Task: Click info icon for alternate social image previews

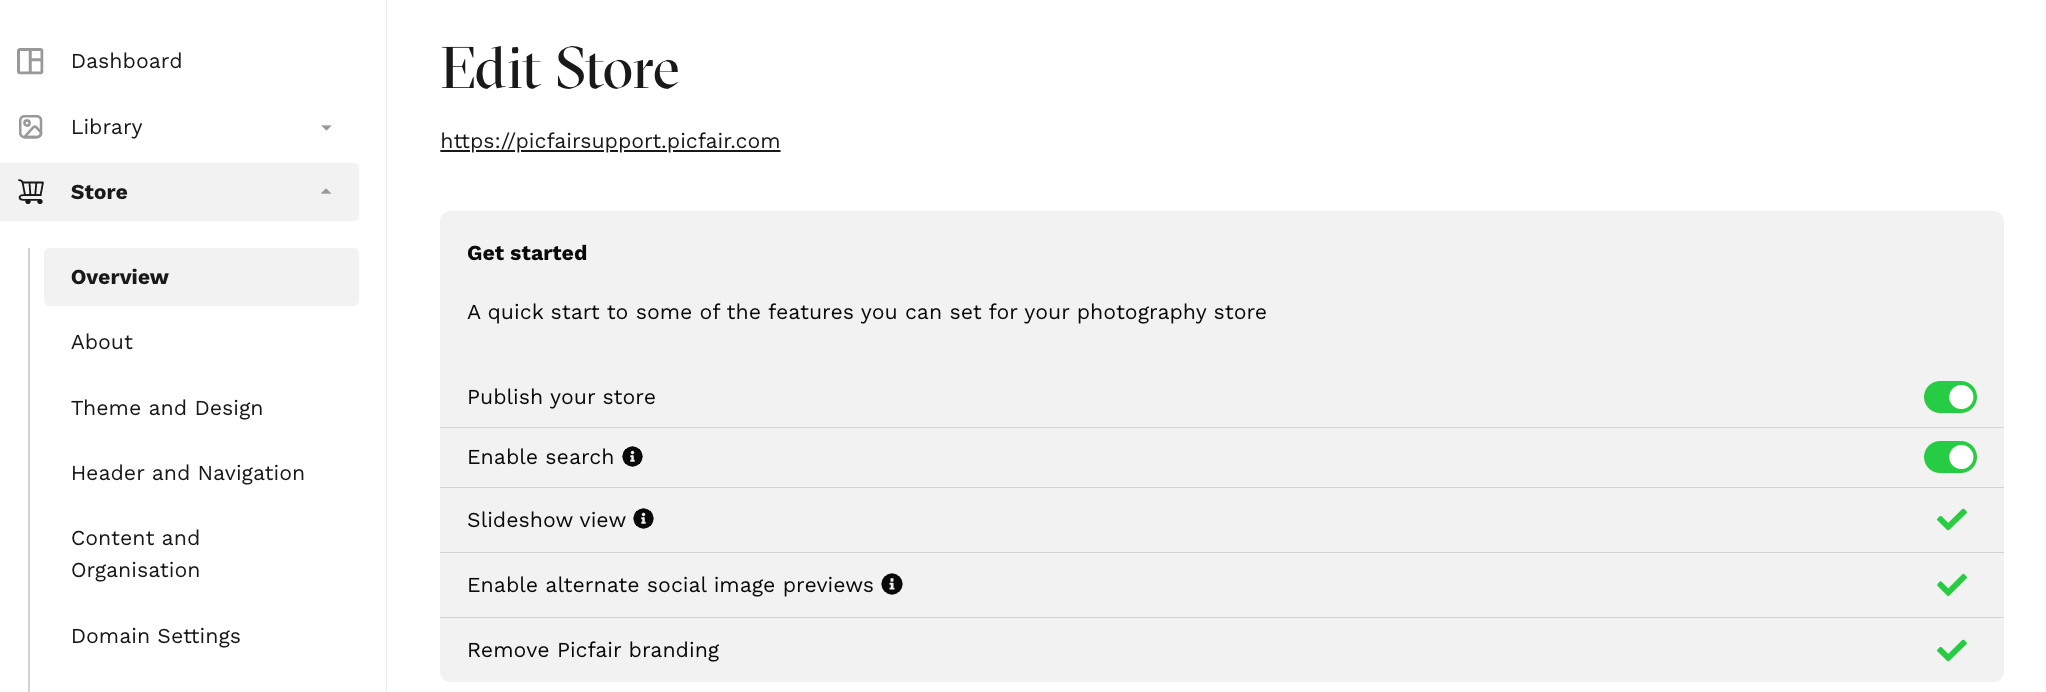Action: click(x=892, y=584)
